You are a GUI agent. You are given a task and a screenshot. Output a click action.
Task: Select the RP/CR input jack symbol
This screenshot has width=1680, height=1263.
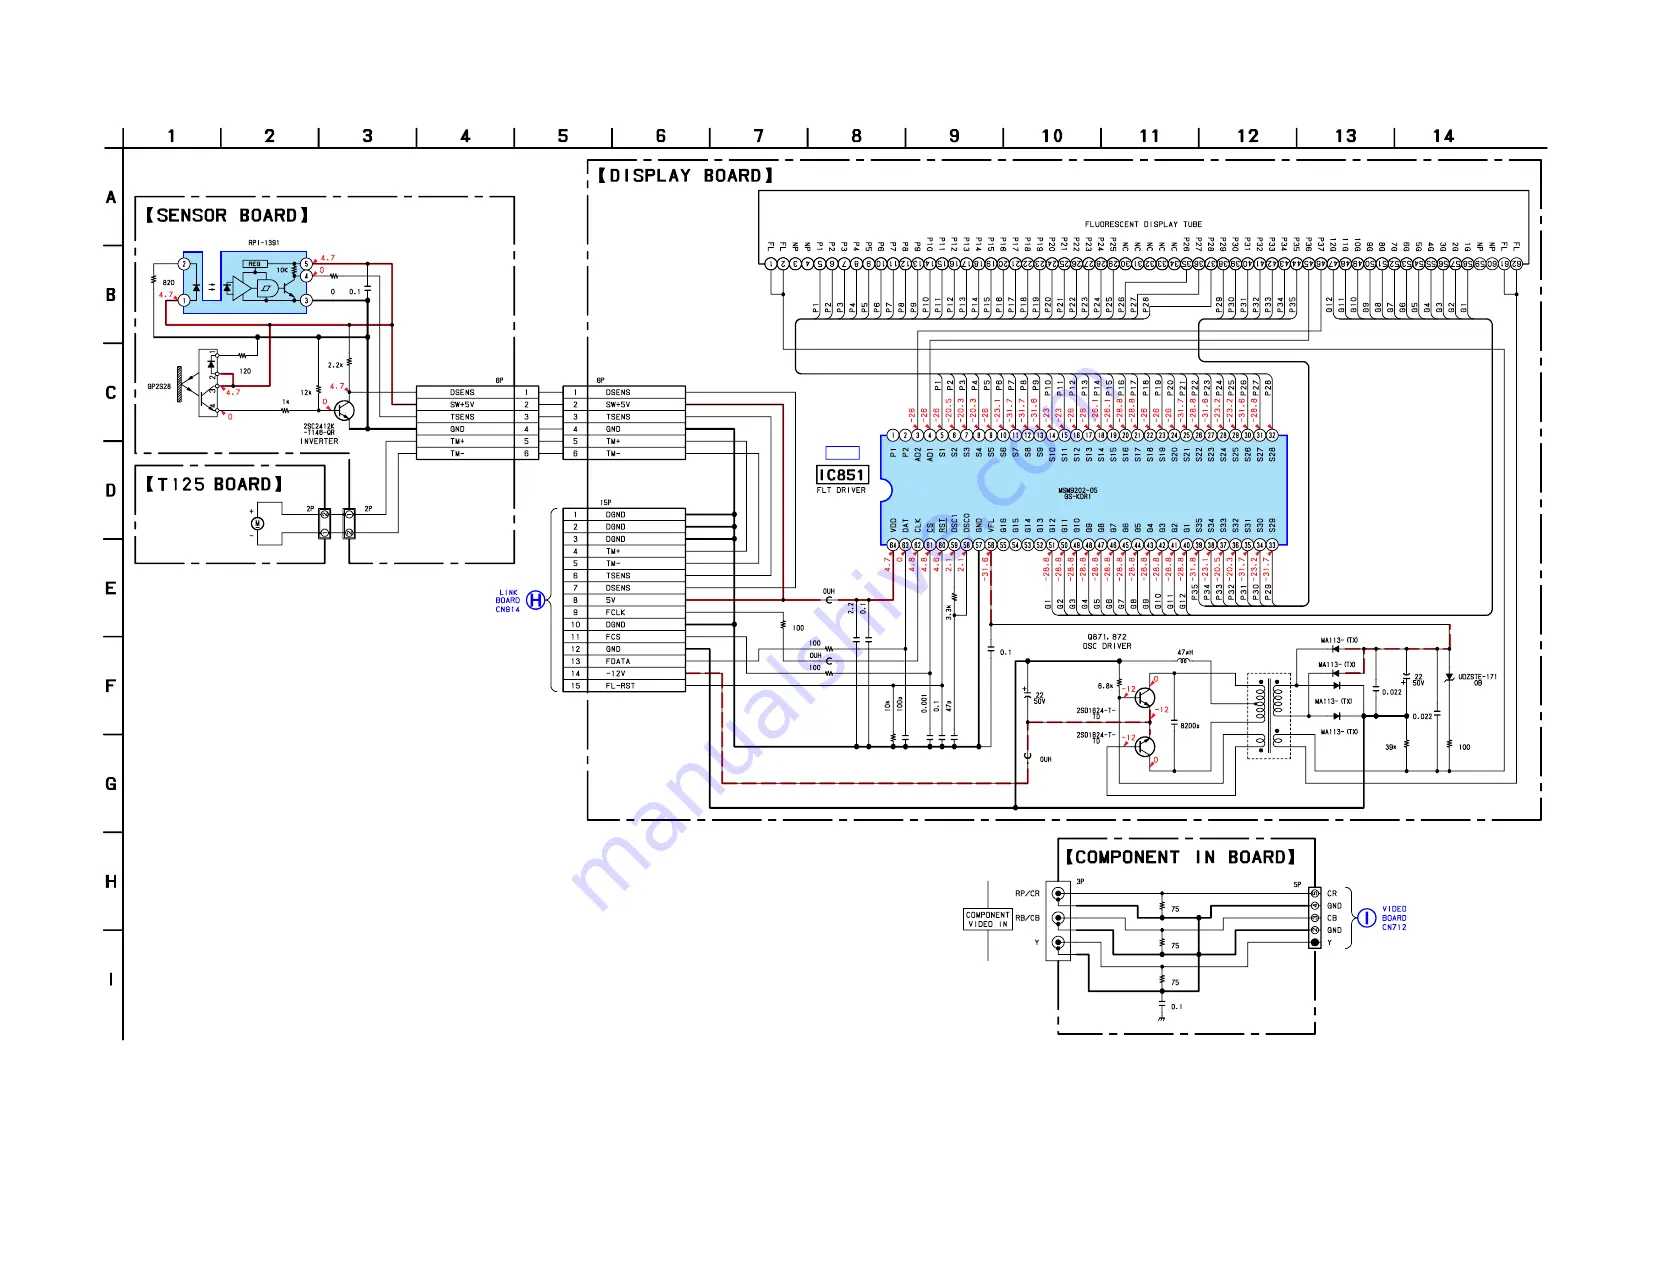pyautogui.click(x=1058, y=893)
